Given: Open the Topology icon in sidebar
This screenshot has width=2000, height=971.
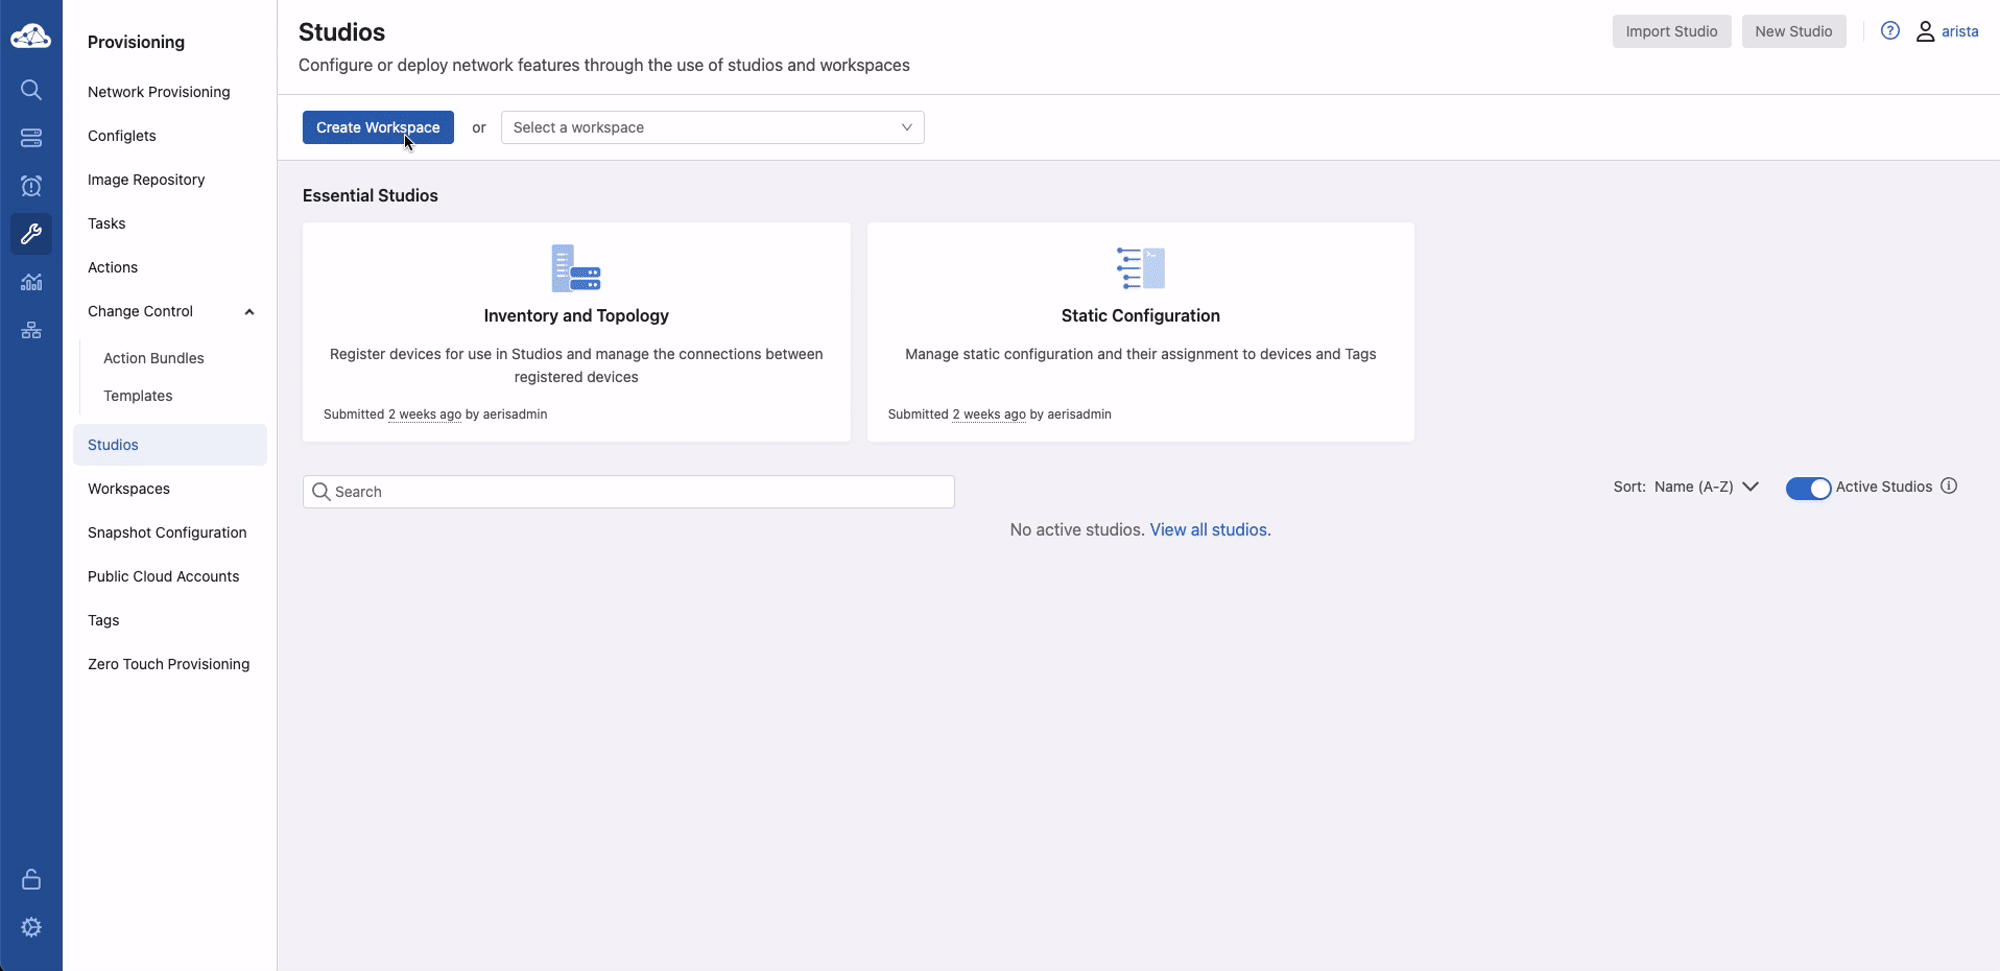Looking at the screenshot, I should (x=31, y=330).
